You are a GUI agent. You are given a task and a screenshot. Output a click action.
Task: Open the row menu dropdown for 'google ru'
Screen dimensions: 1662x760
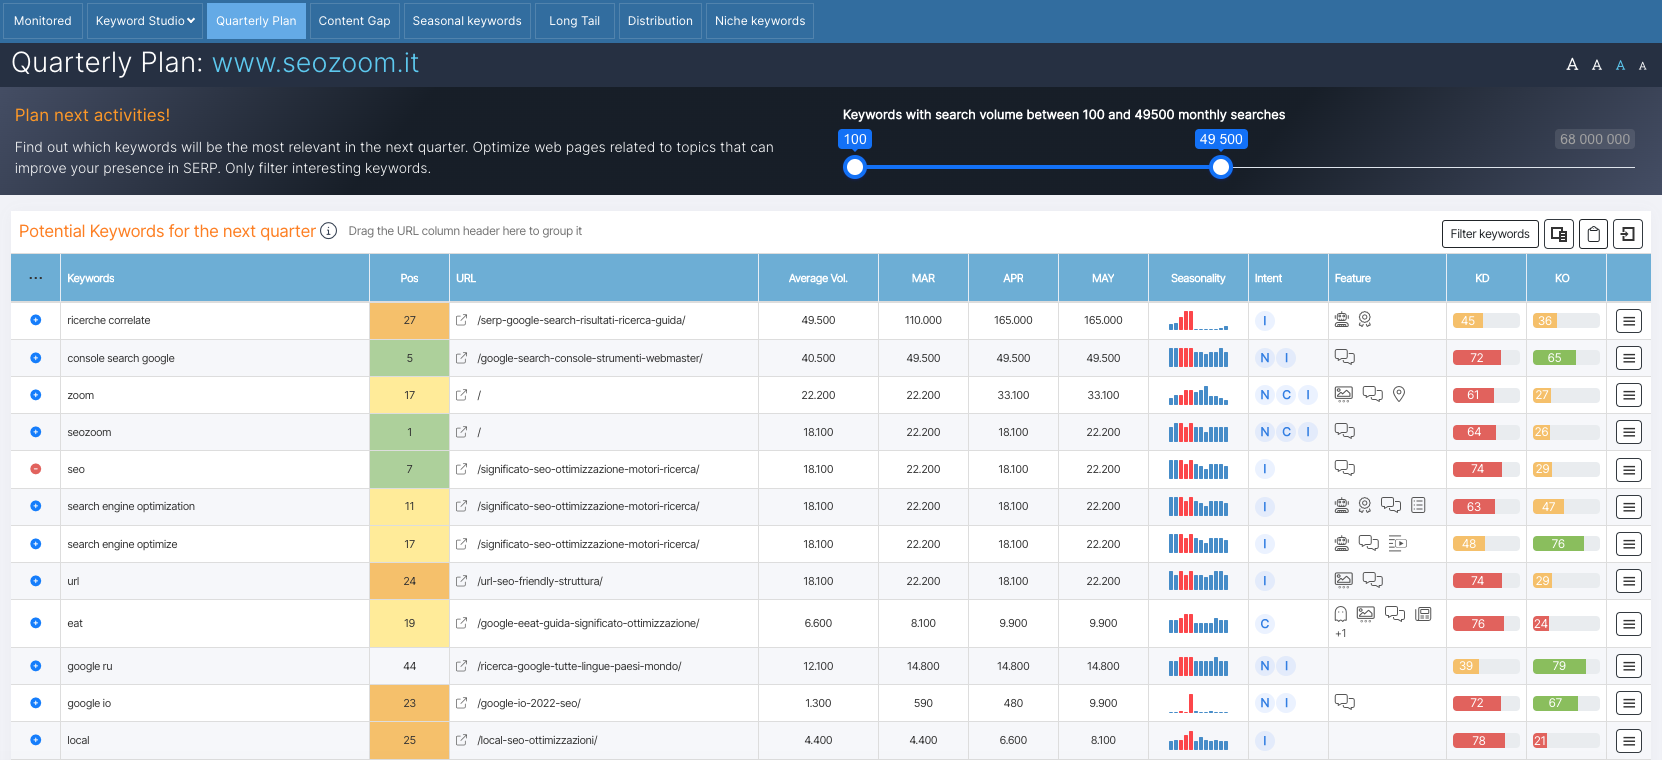click(1629, 666)
